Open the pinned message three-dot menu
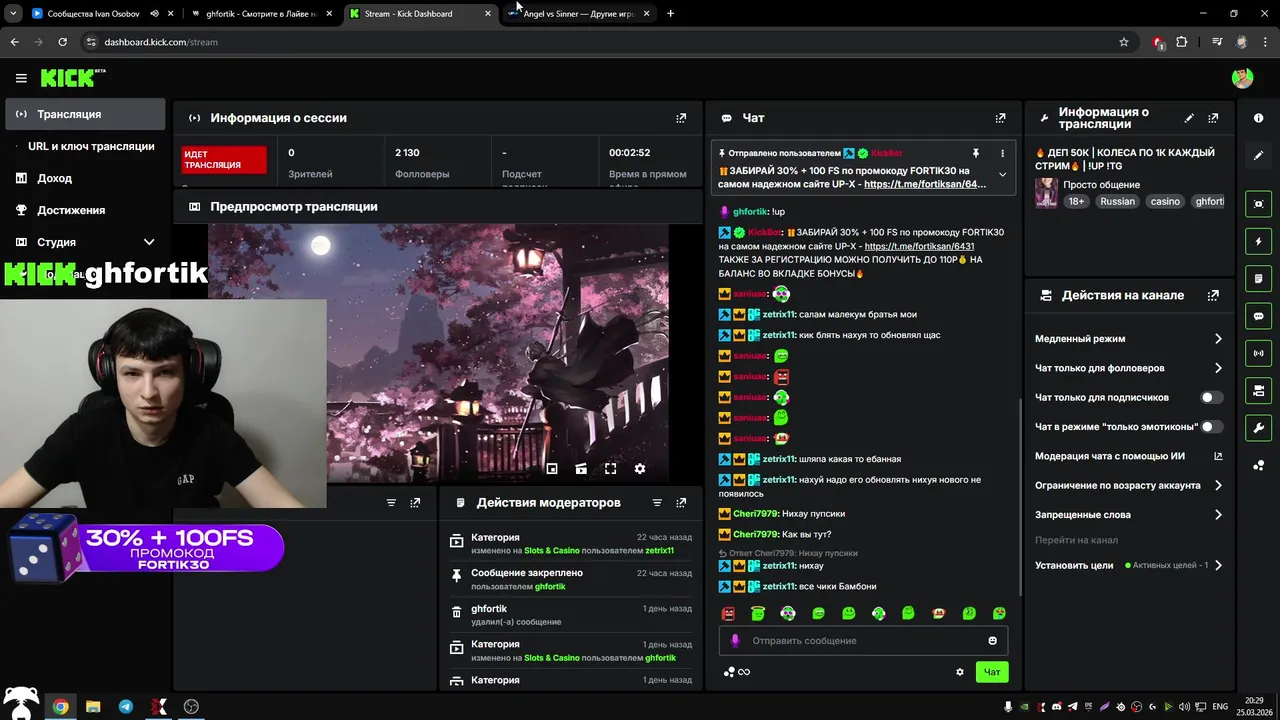The width and height of the screenshot is (1280, 720). (1002, 153)
